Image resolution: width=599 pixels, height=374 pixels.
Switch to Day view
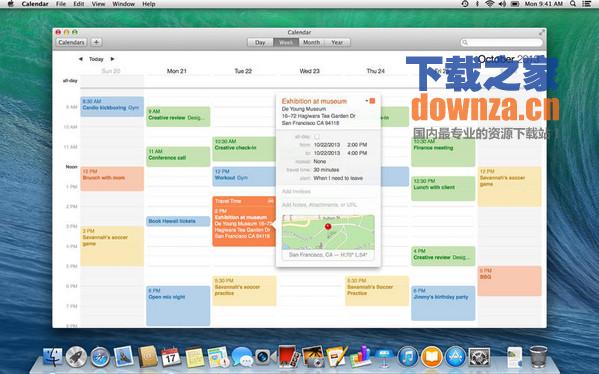coord(260,42)
